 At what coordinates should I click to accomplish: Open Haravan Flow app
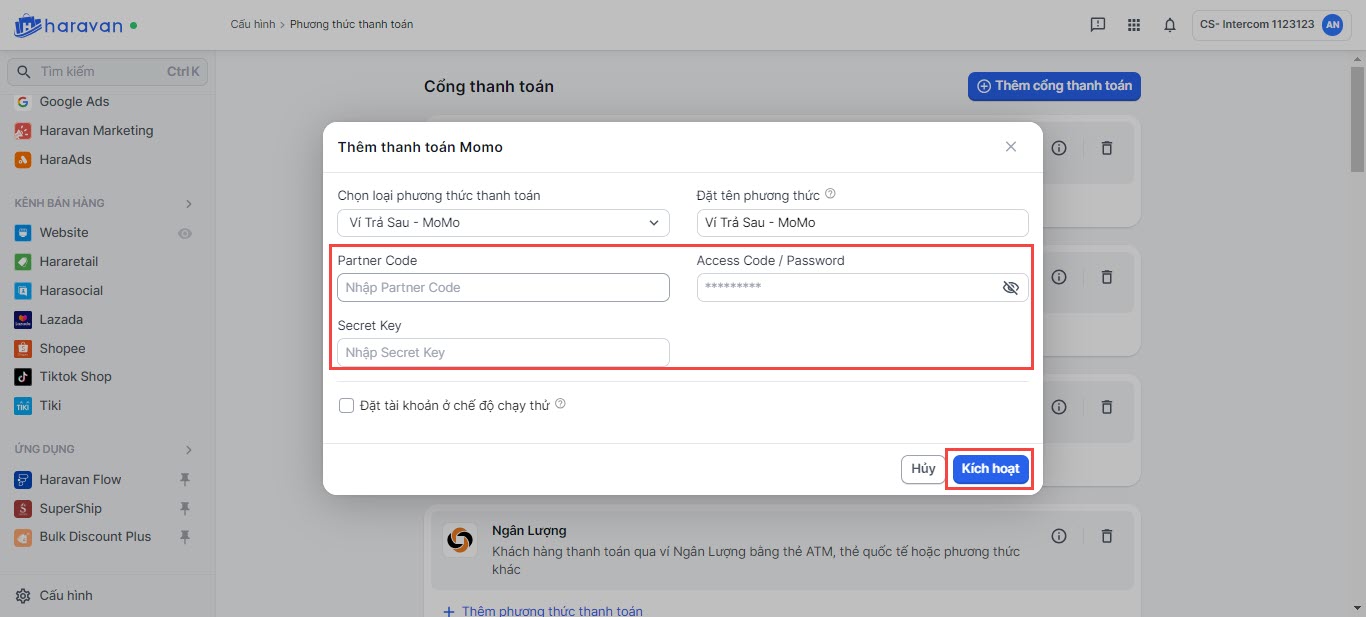pyautogui.click(x=80, y=480)
